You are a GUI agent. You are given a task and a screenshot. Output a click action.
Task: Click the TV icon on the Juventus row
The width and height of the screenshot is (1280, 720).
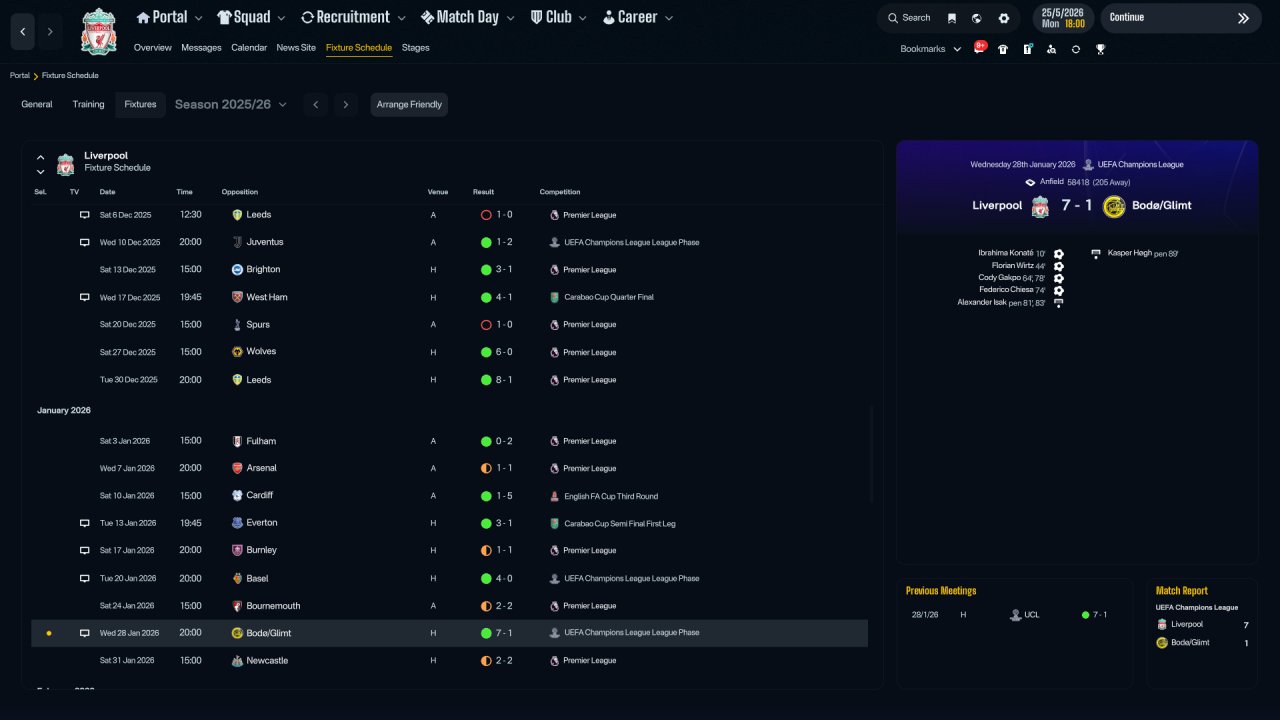point(85,242)
